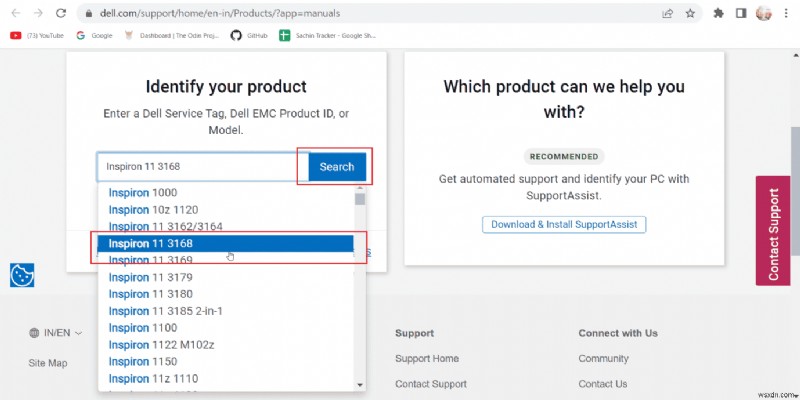Open the Support Home footer link

(426, 359)
